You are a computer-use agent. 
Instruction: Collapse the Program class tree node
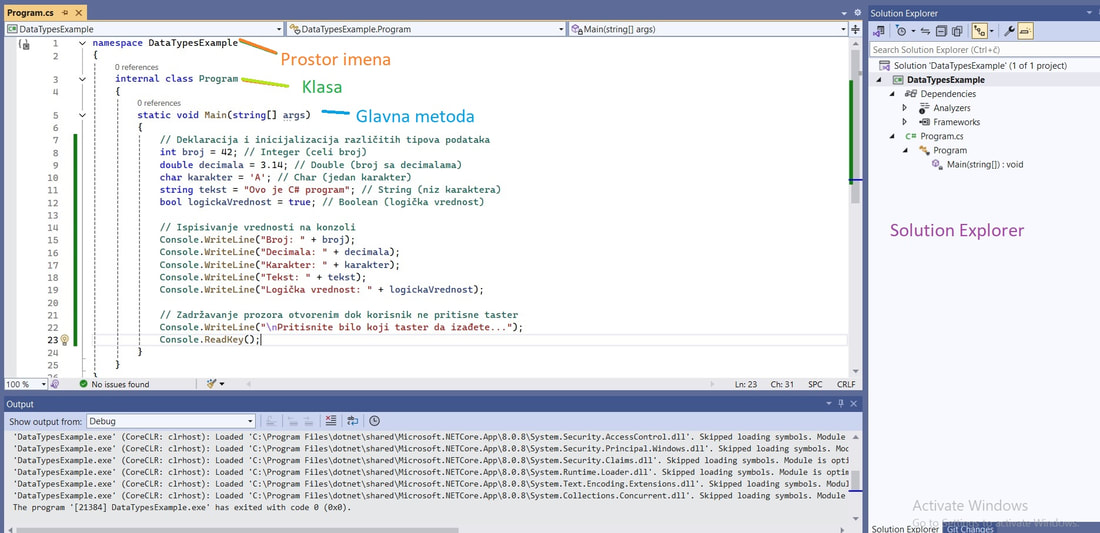pyautogui.click(x=905, y=150)
